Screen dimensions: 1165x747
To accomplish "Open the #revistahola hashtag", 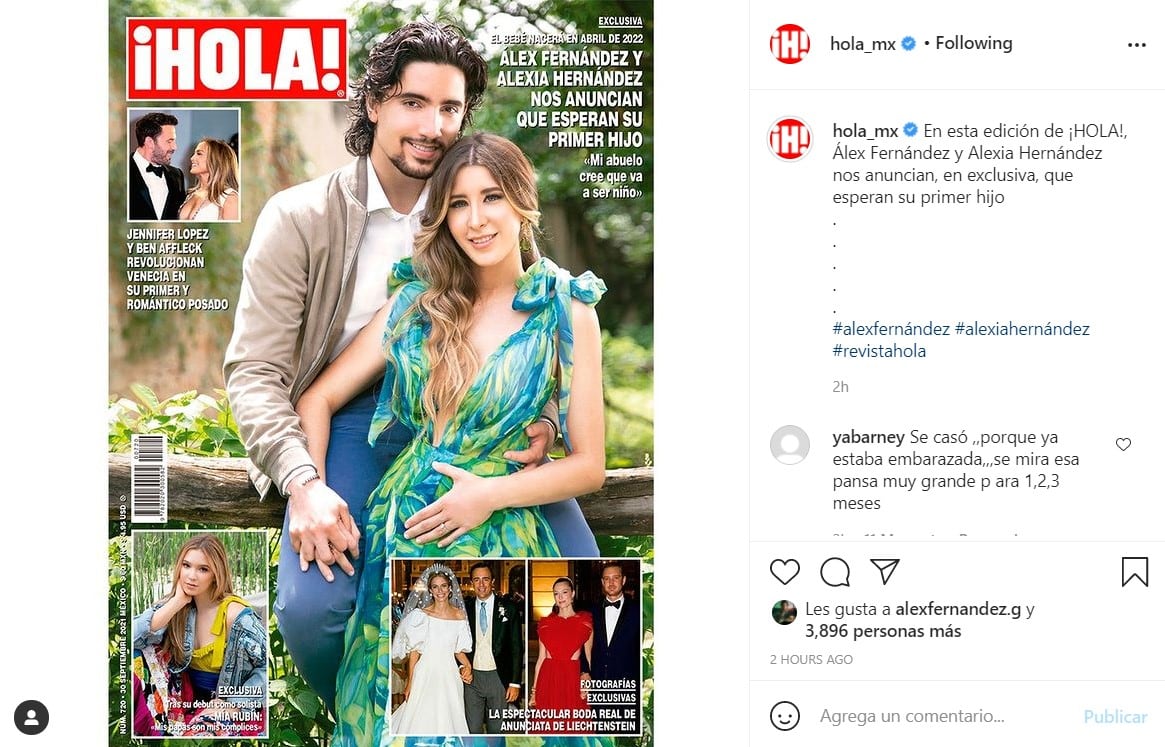I will [879, 351].
